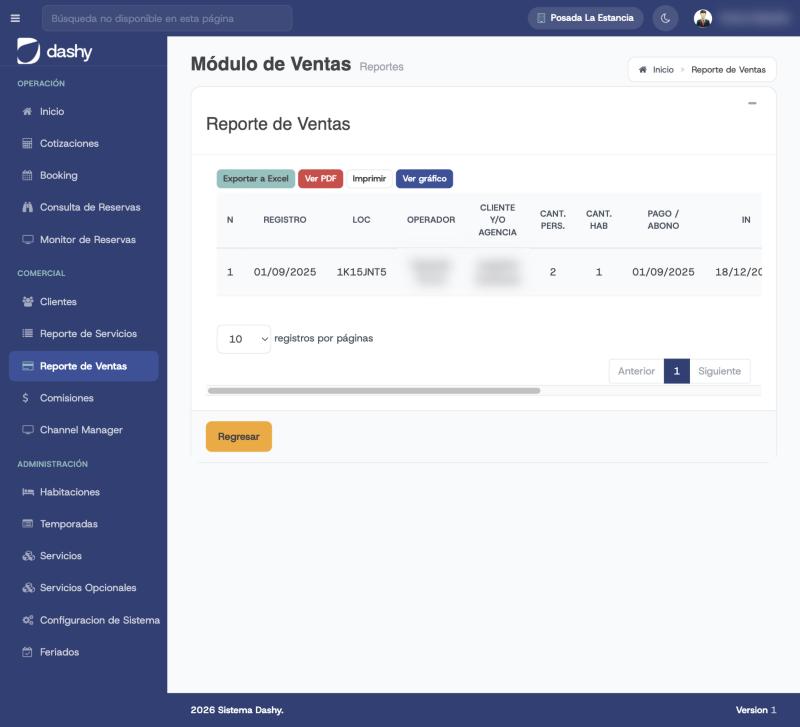
Task: Go to Cotizaciones in the sidebar
Action: (x=84, y=143)
